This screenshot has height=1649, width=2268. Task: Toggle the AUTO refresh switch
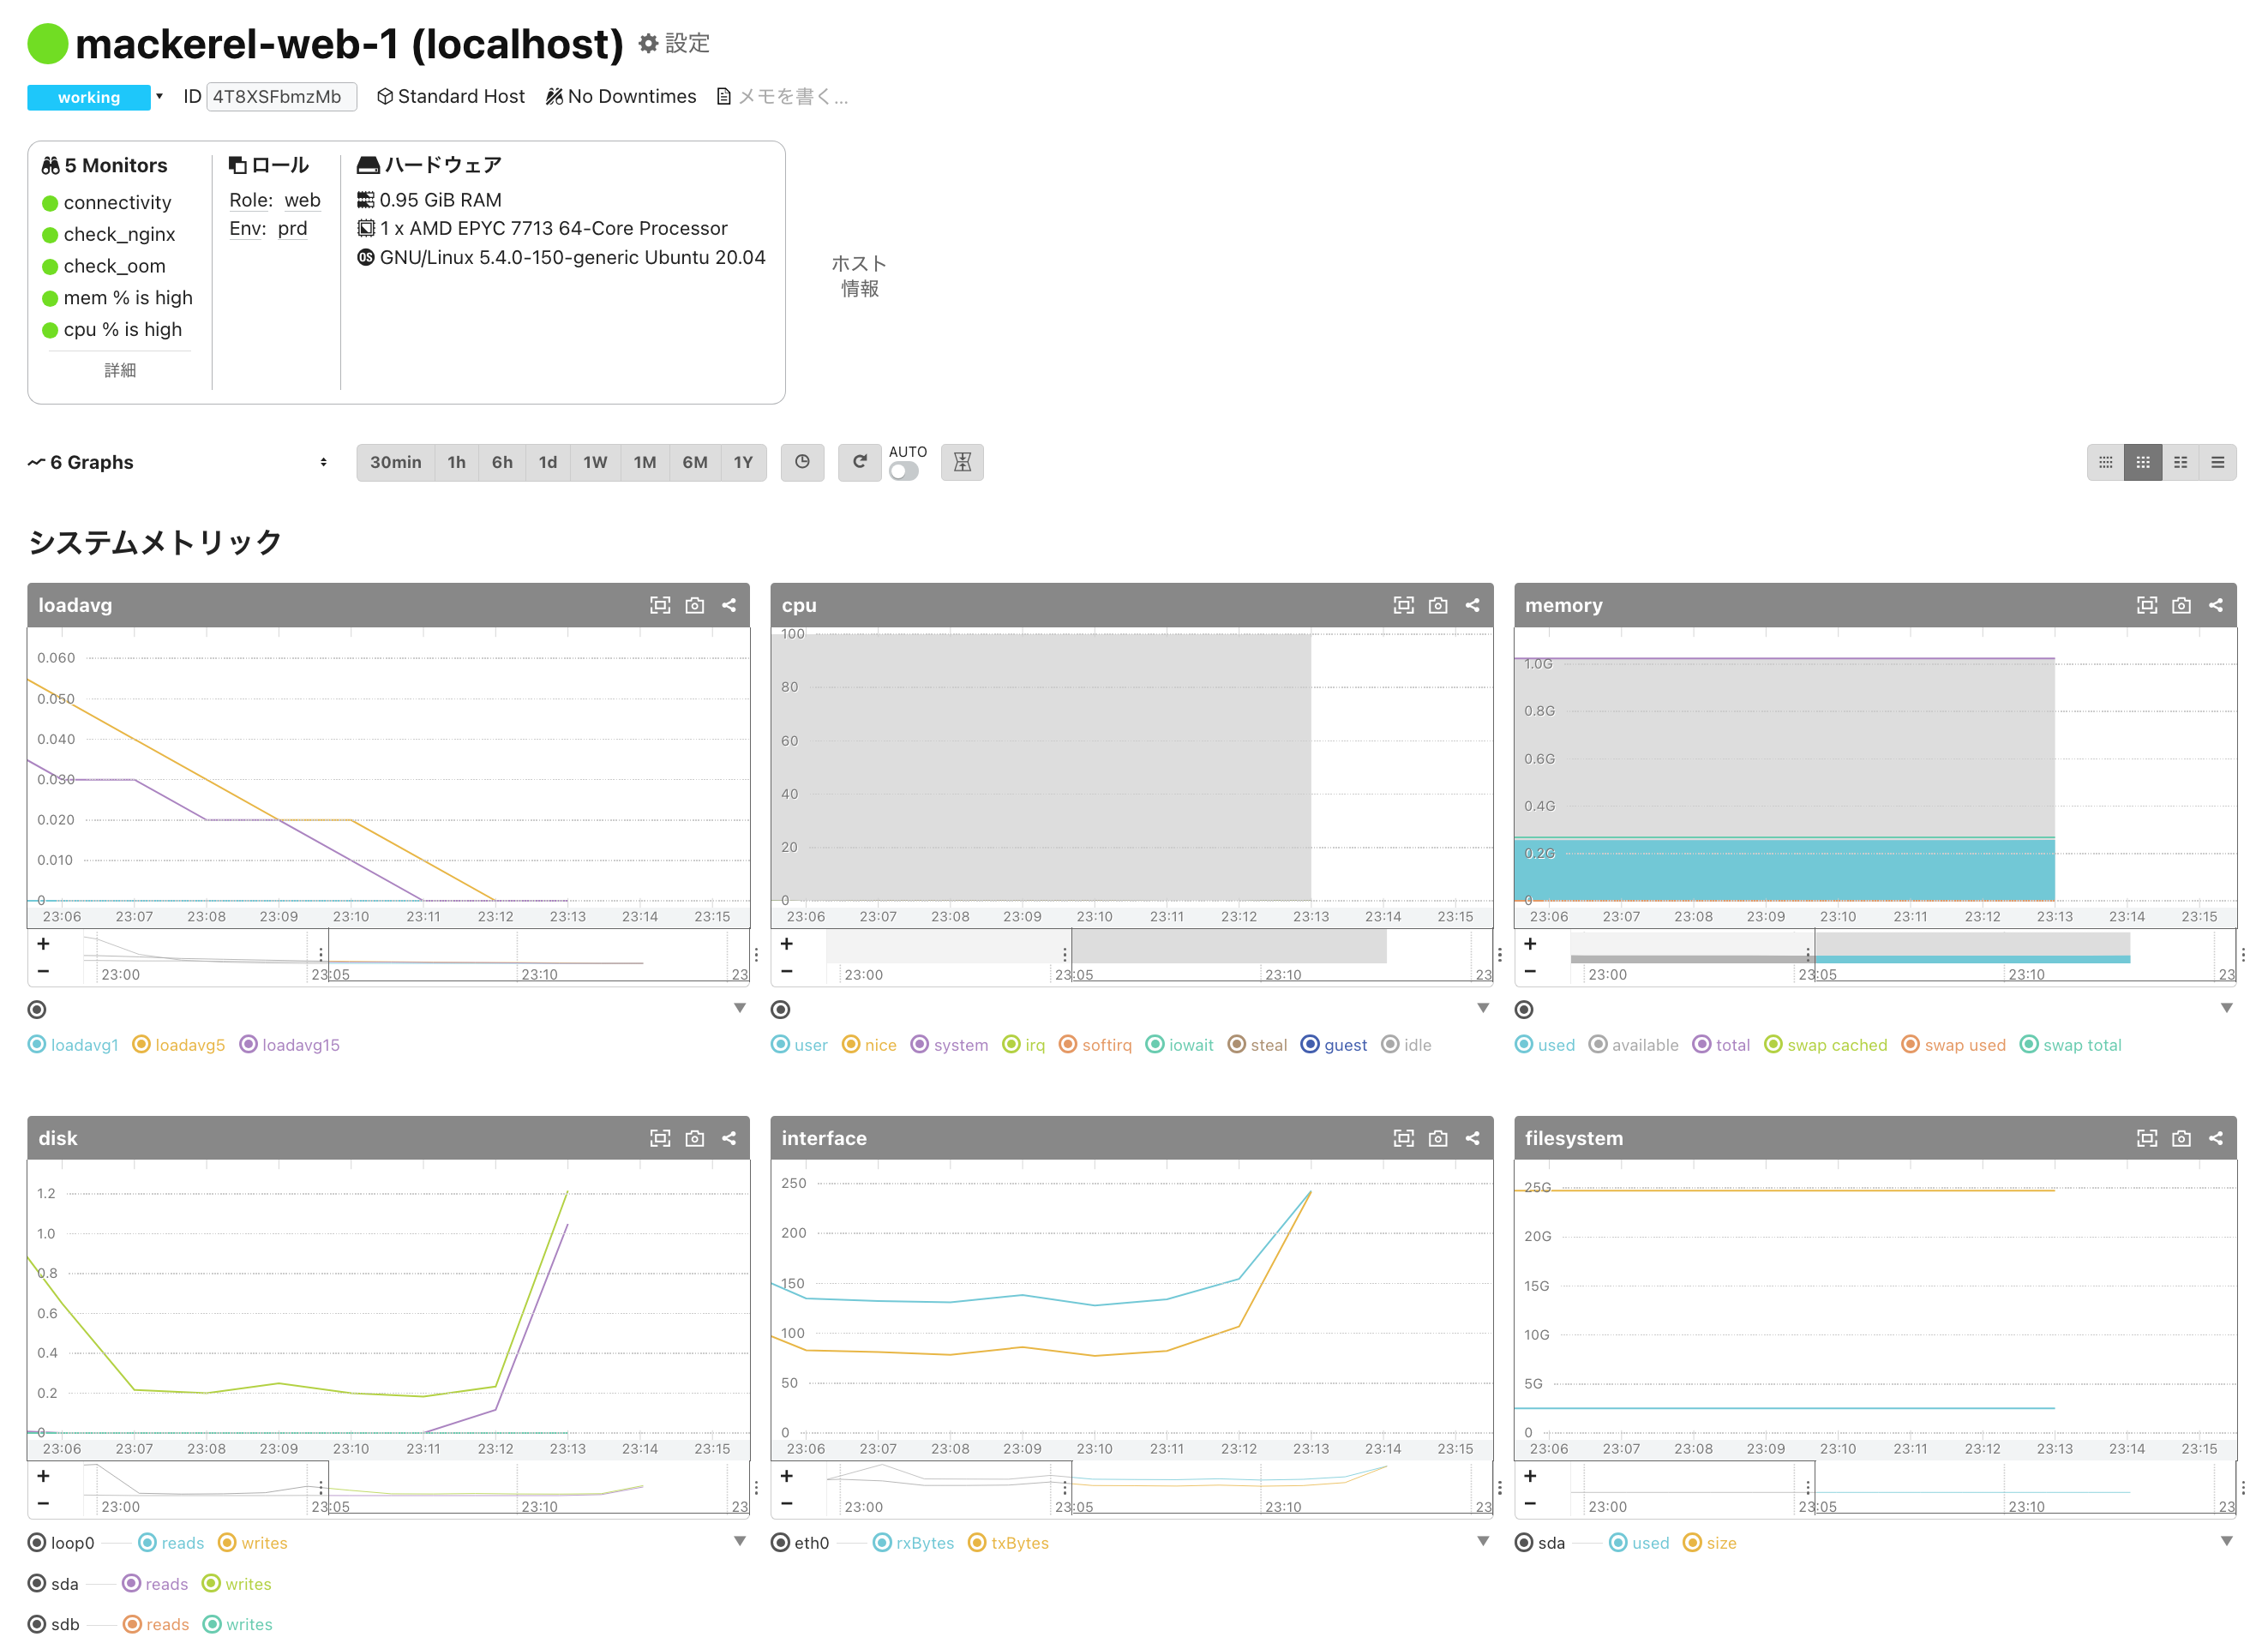[x=903, y=472]
